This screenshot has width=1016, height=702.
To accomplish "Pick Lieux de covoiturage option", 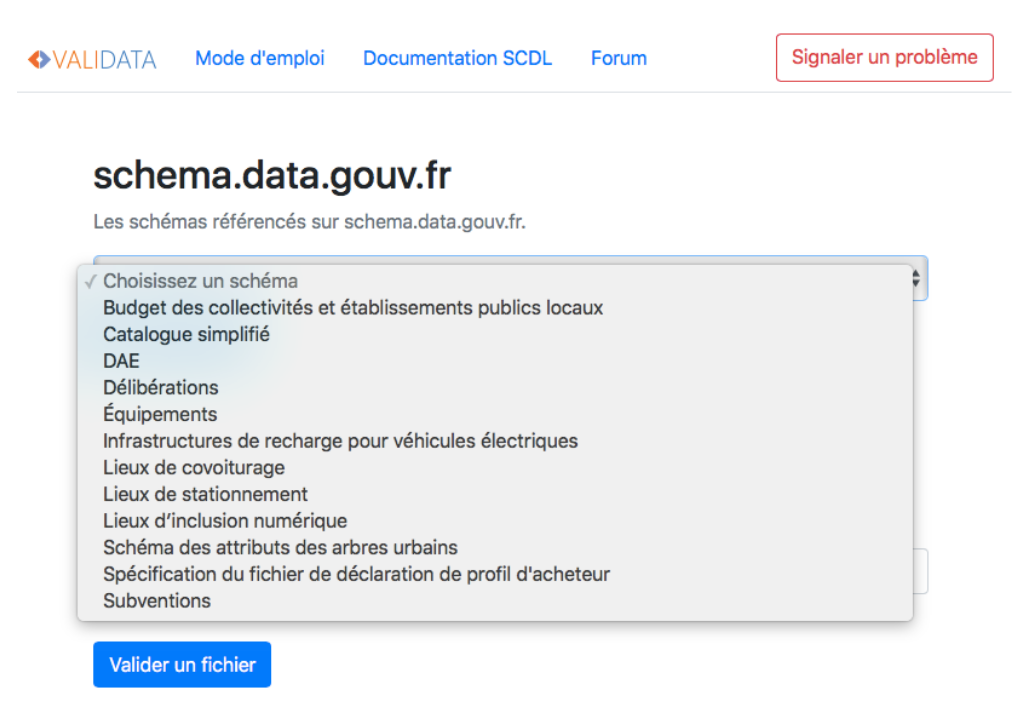I will coord(495,467).
